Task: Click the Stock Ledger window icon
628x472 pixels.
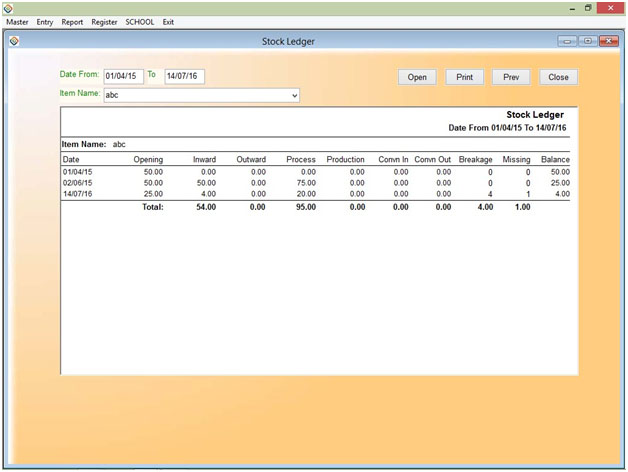Action: click(15, 41)
